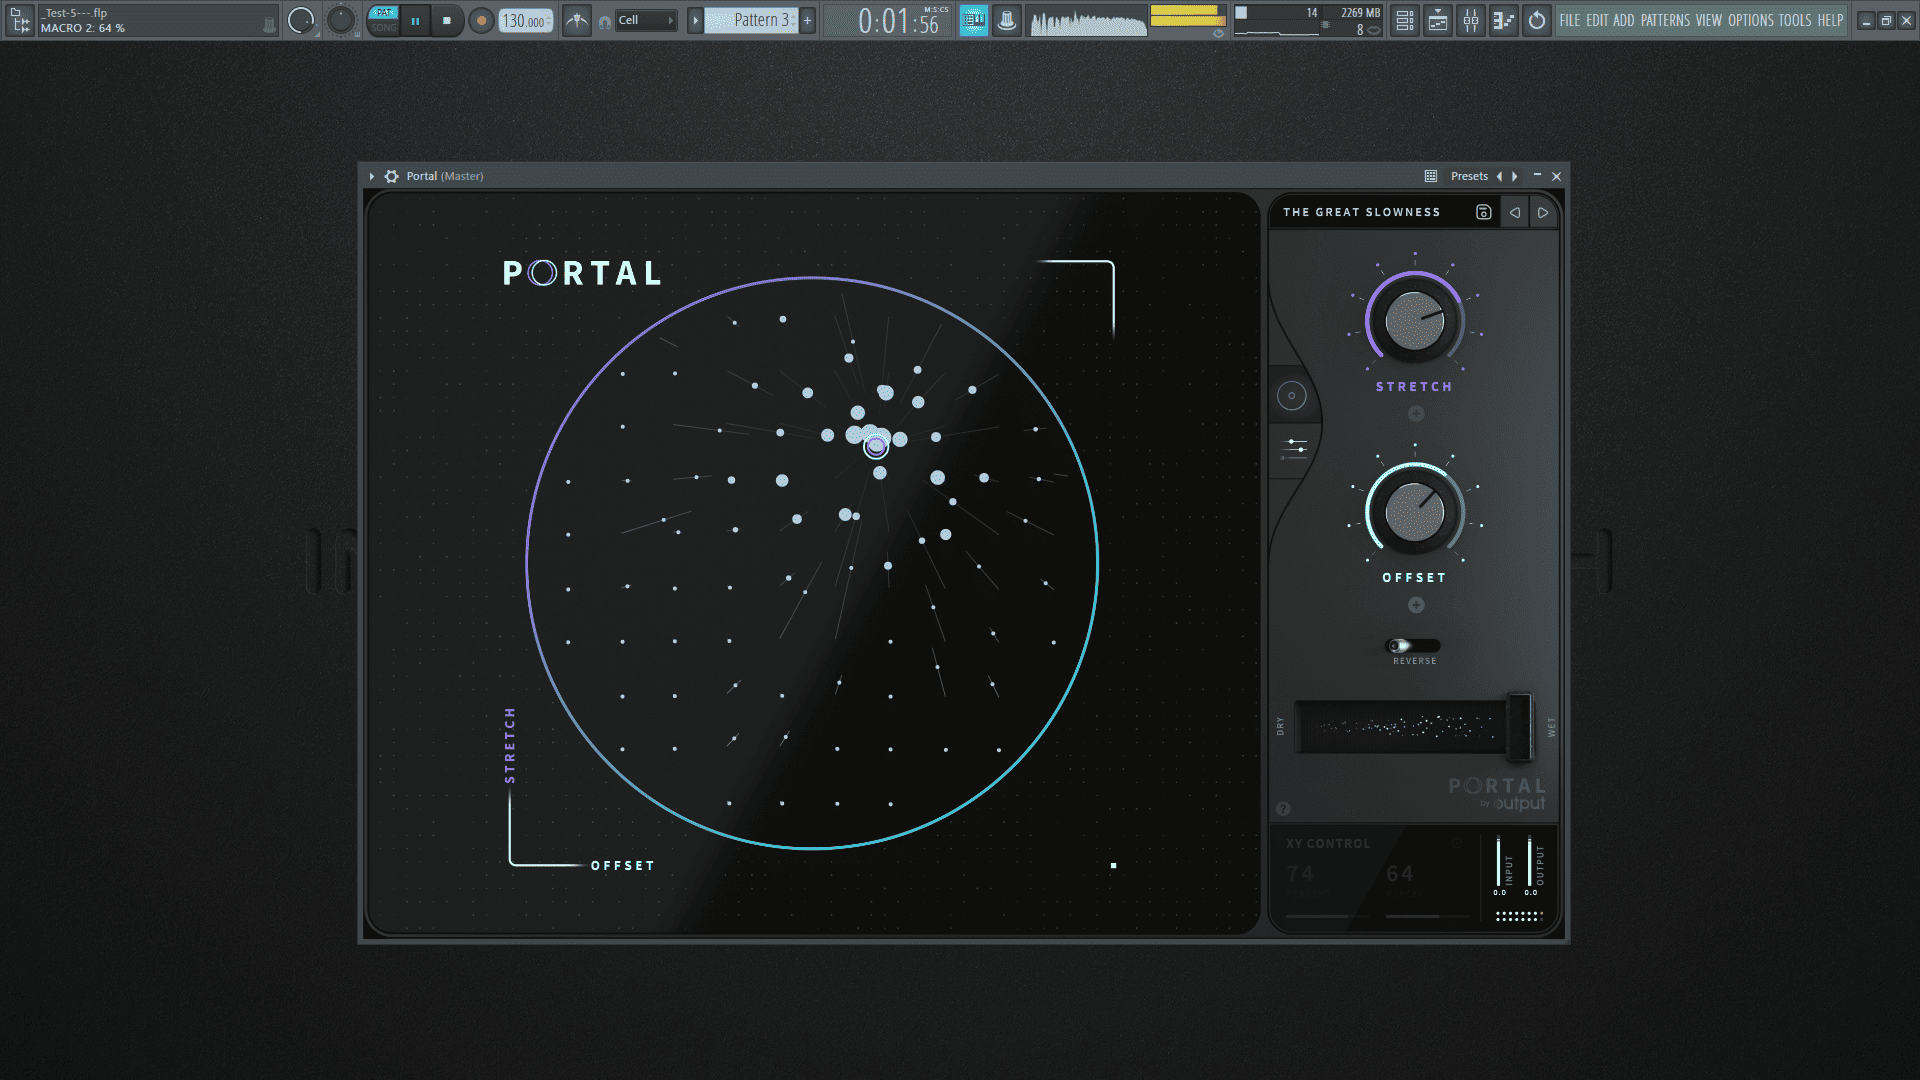Click the INPUT level meter

click(x=1499, y=862)
